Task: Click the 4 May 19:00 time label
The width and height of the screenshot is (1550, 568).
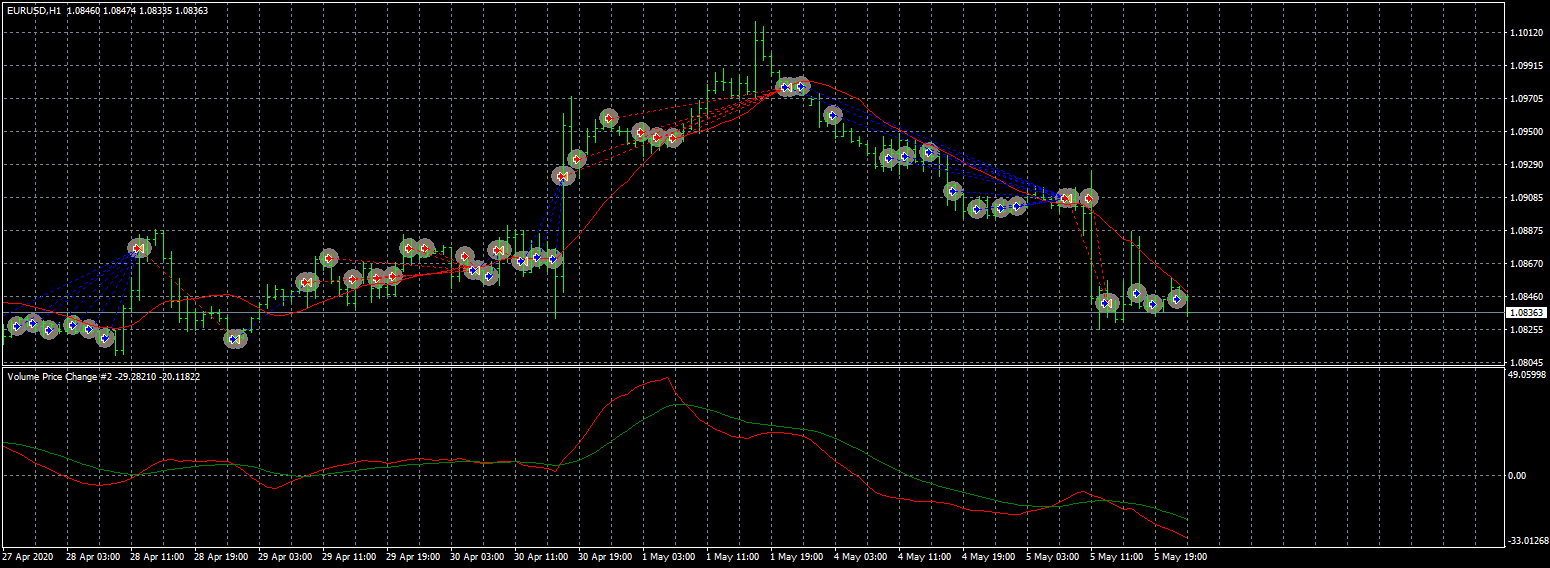Action: tap(989, 555)
